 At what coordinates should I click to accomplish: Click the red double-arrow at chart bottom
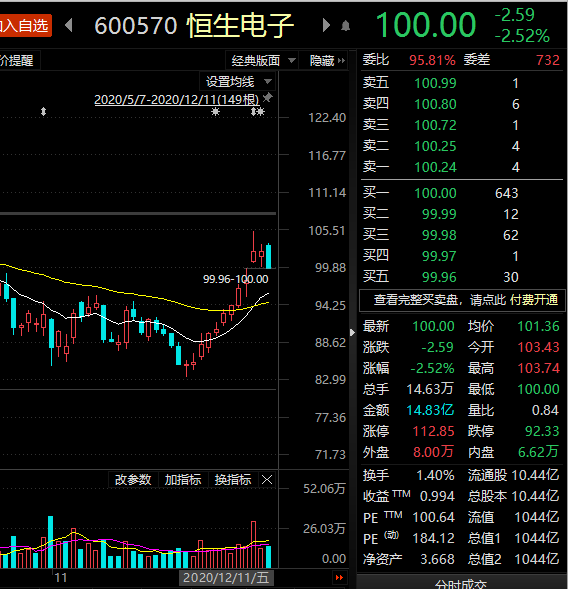point(339,577)
